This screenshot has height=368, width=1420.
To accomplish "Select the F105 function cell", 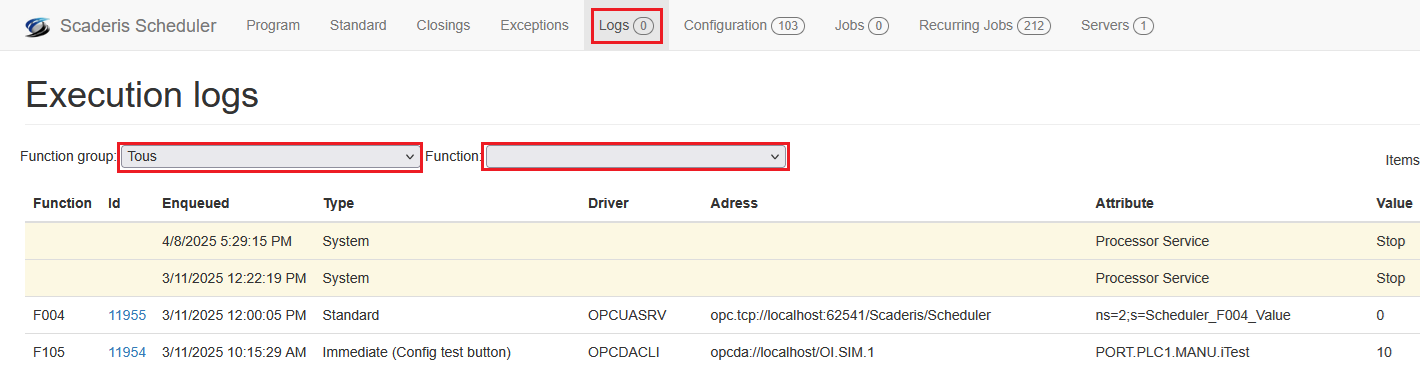I will pos(49,352).
